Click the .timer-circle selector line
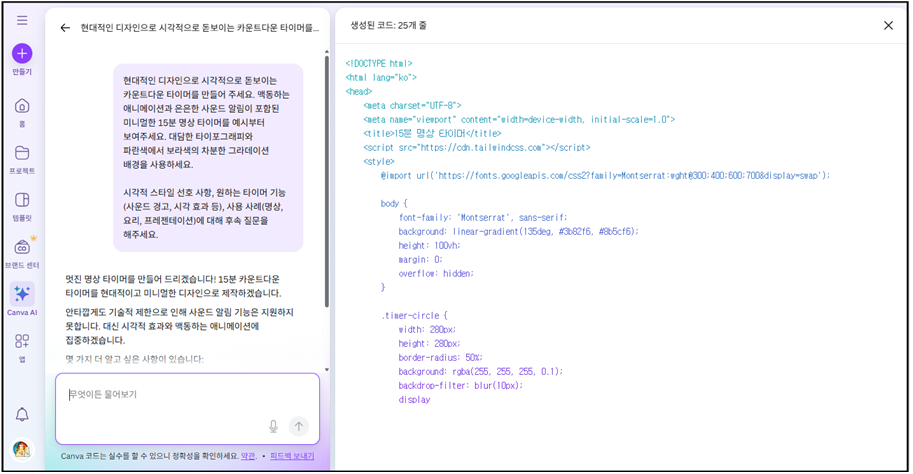 pyautogui.click(x=414, y=316)
